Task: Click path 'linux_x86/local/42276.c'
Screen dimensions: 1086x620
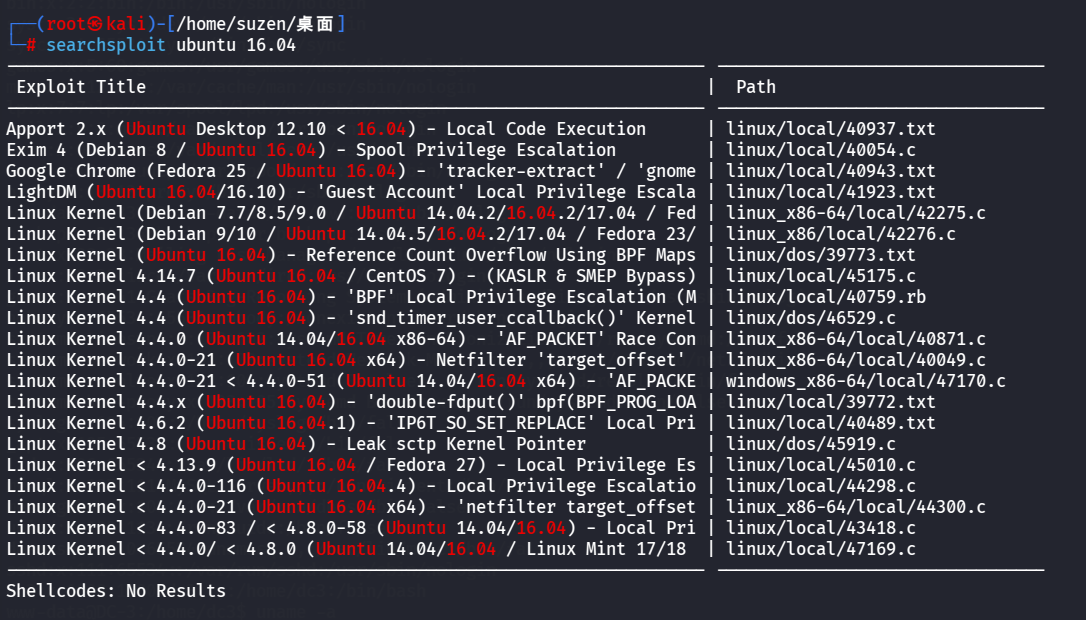Action: [x=841, y=234]
